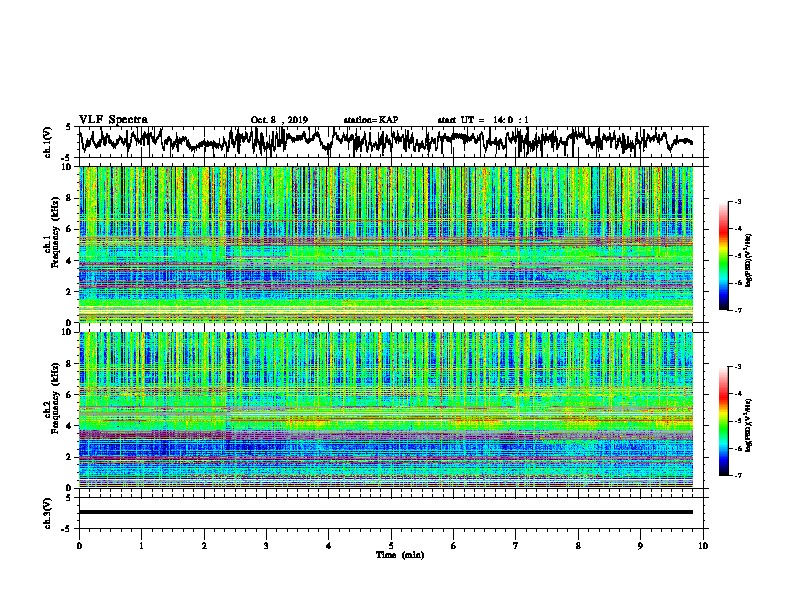The width and height of the screenshot is (792, 612).
Task: Click the "ch.1 Frequency (kHz)" axis label
Action: coord(51,233)
